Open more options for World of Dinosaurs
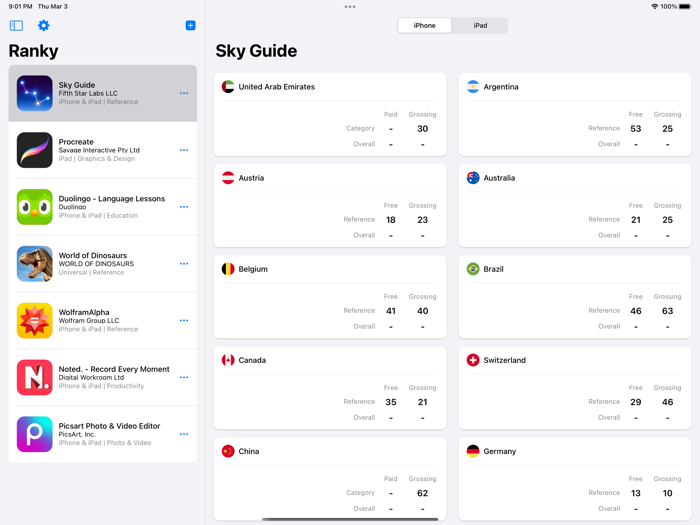700x525 pixels. coord(184,264)
